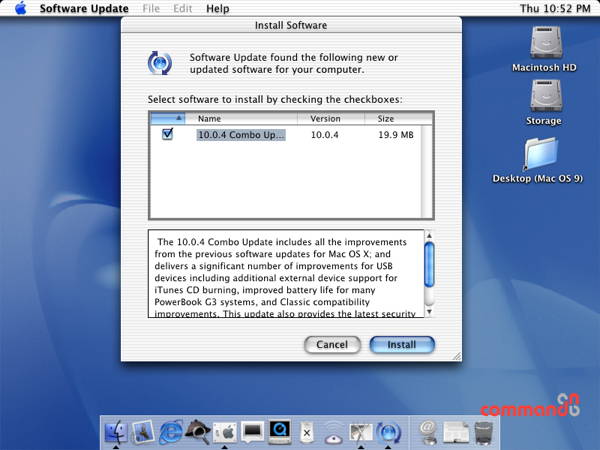Click the X speaker icon in Dock
Screen dimensions: 600x450
(x=307, y=432)
